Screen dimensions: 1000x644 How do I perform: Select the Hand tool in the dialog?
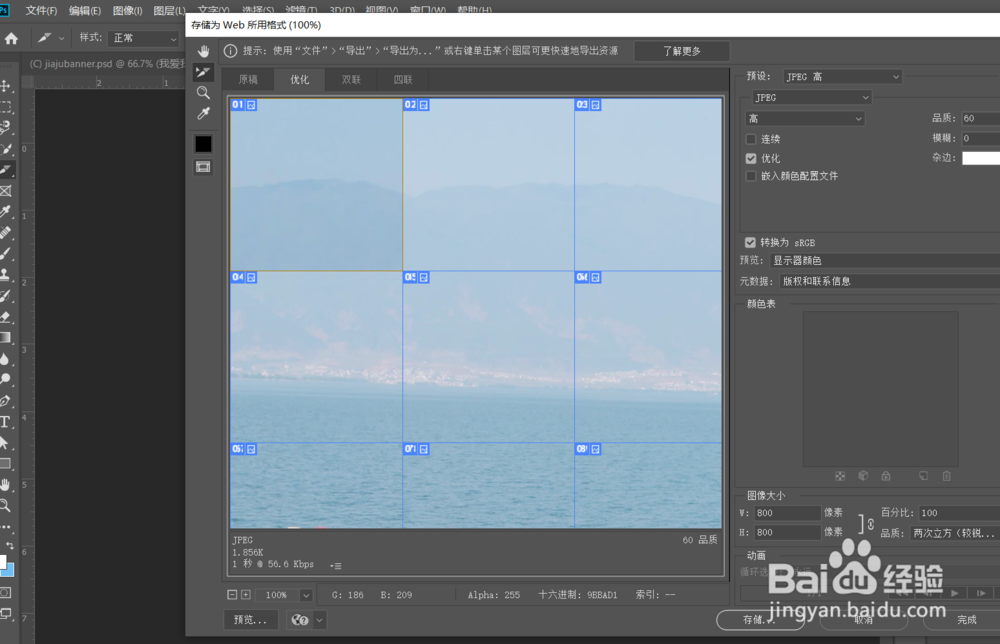pyautogui.click(x=203, y=50)
